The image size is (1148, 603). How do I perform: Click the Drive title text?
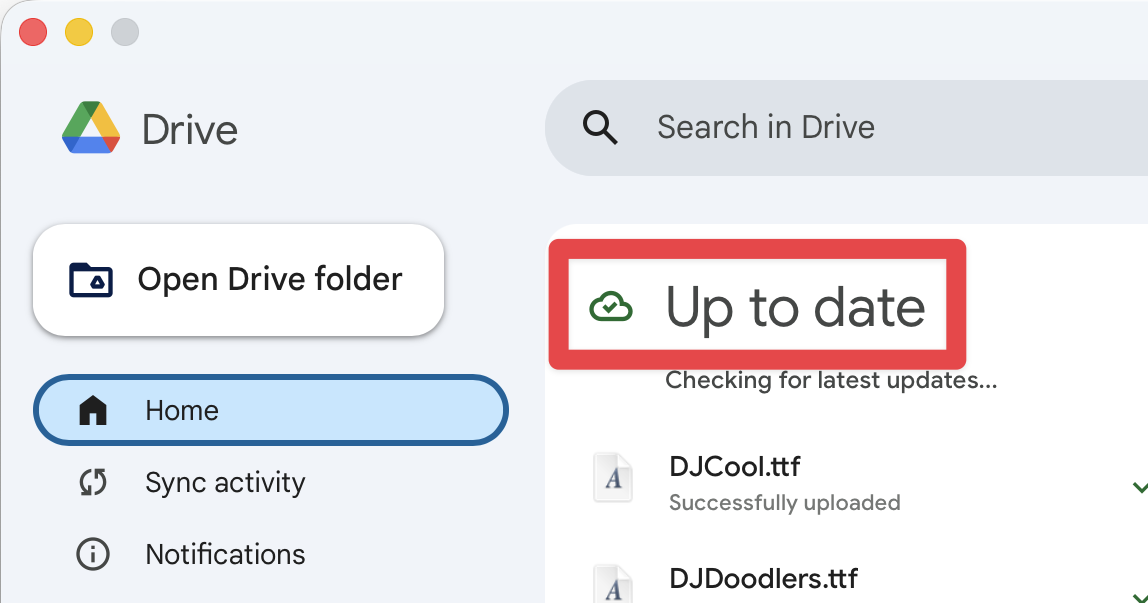pyautogui.click(x=190, y=130)
